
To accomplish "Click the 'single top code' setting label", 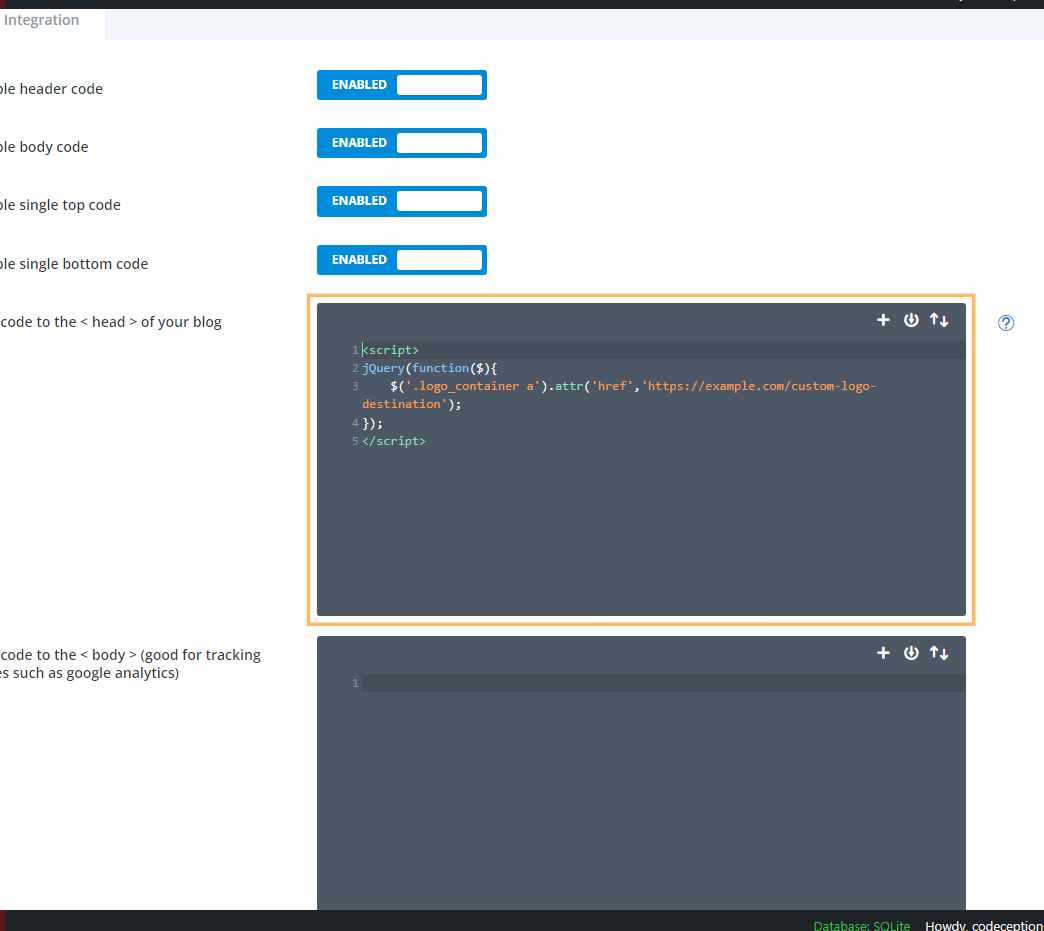I will click(x=60, y=205).
